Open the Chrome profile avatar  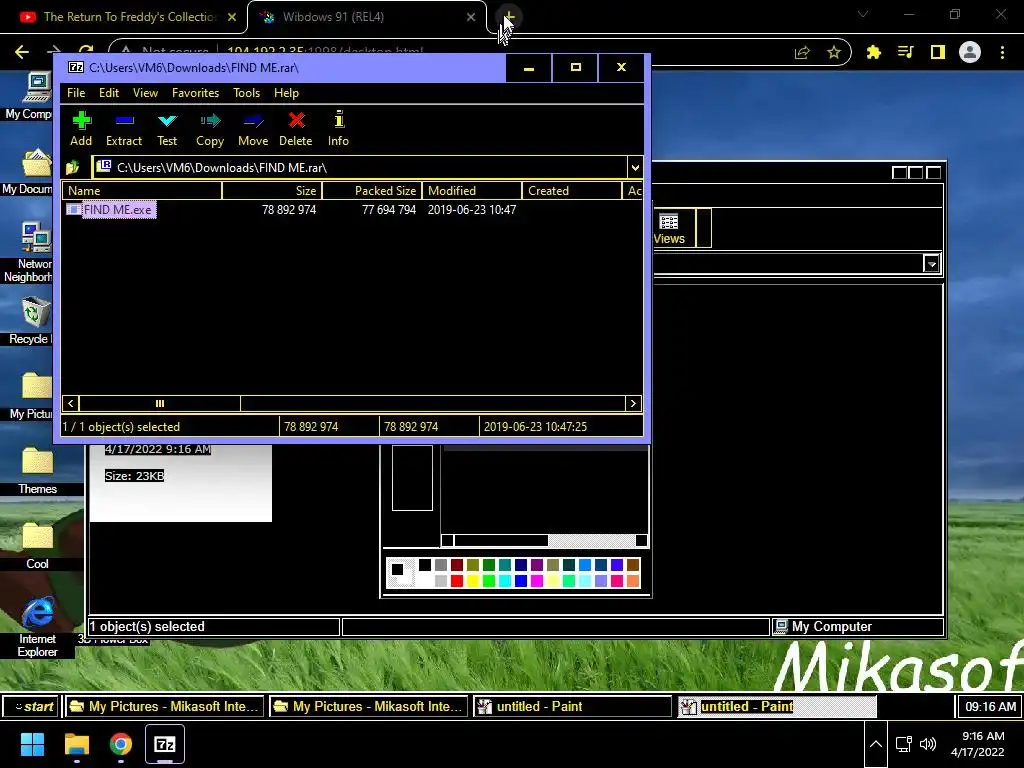[x=970, y=52]
